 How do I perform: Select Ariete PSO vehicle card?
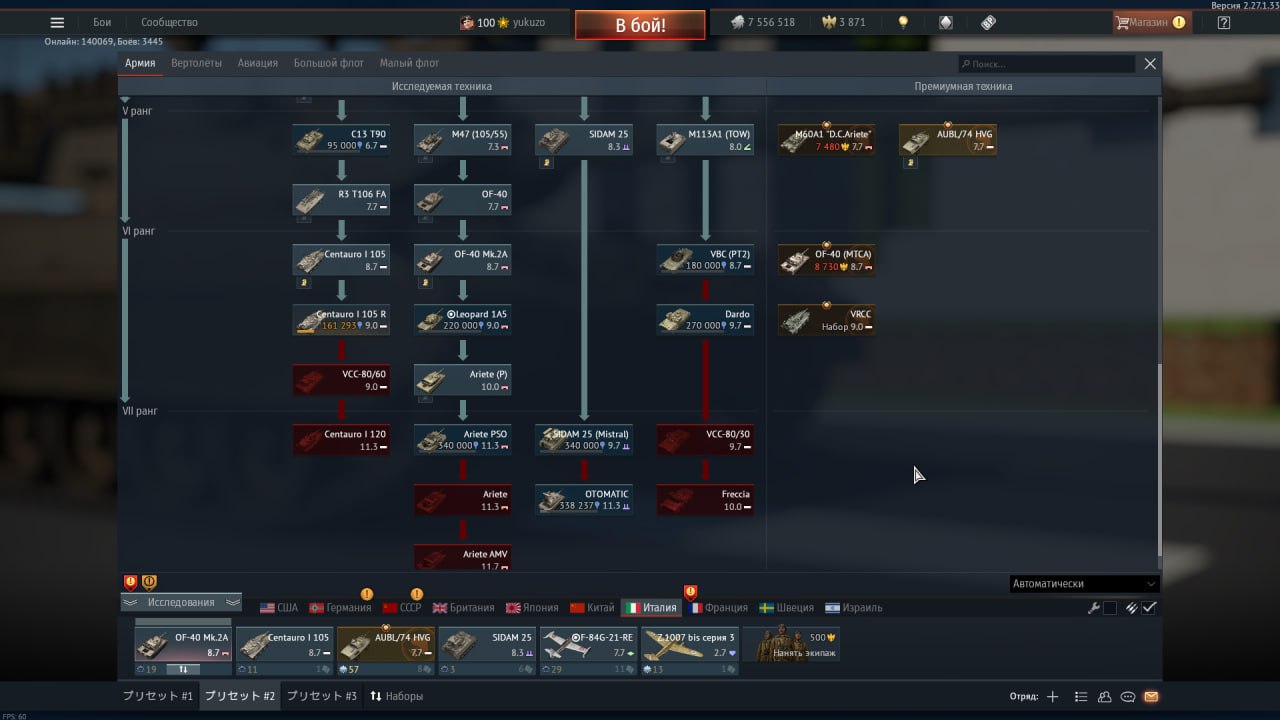pos(462,440)
